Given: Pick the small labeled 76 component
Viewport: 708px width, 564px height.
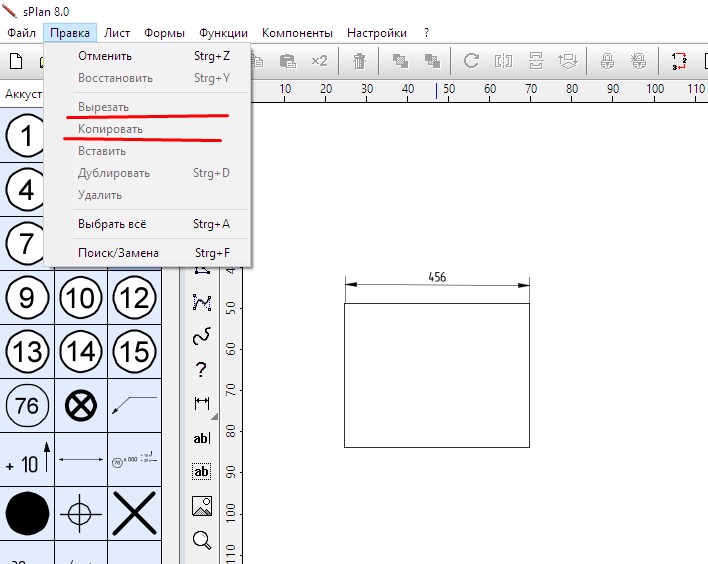Looking at the screenshot, I should click(x=135, y=460).
